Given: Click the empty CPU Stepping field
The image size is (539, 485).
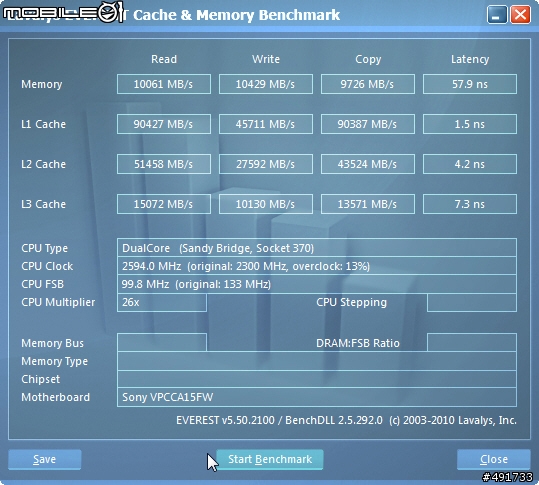Looking at the screenshot, I should [x=472, y=302].
